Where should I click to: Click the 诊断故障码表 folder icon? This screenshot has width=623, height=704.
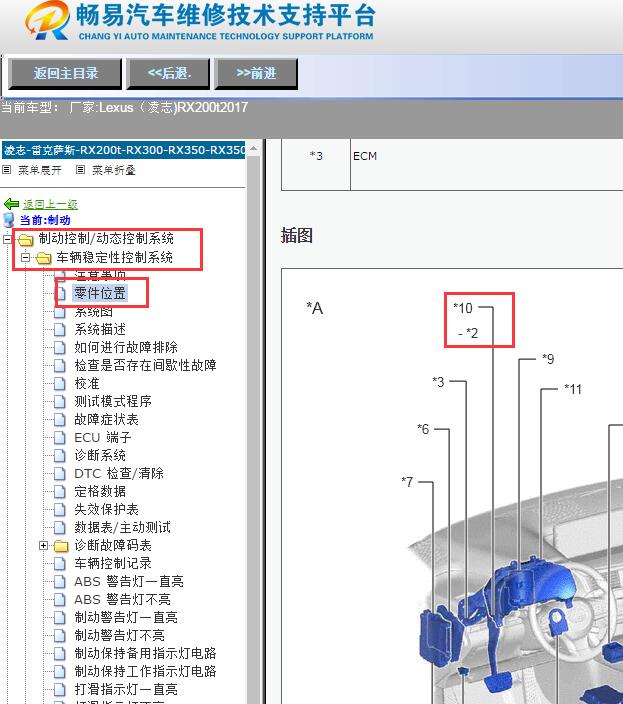61,546
